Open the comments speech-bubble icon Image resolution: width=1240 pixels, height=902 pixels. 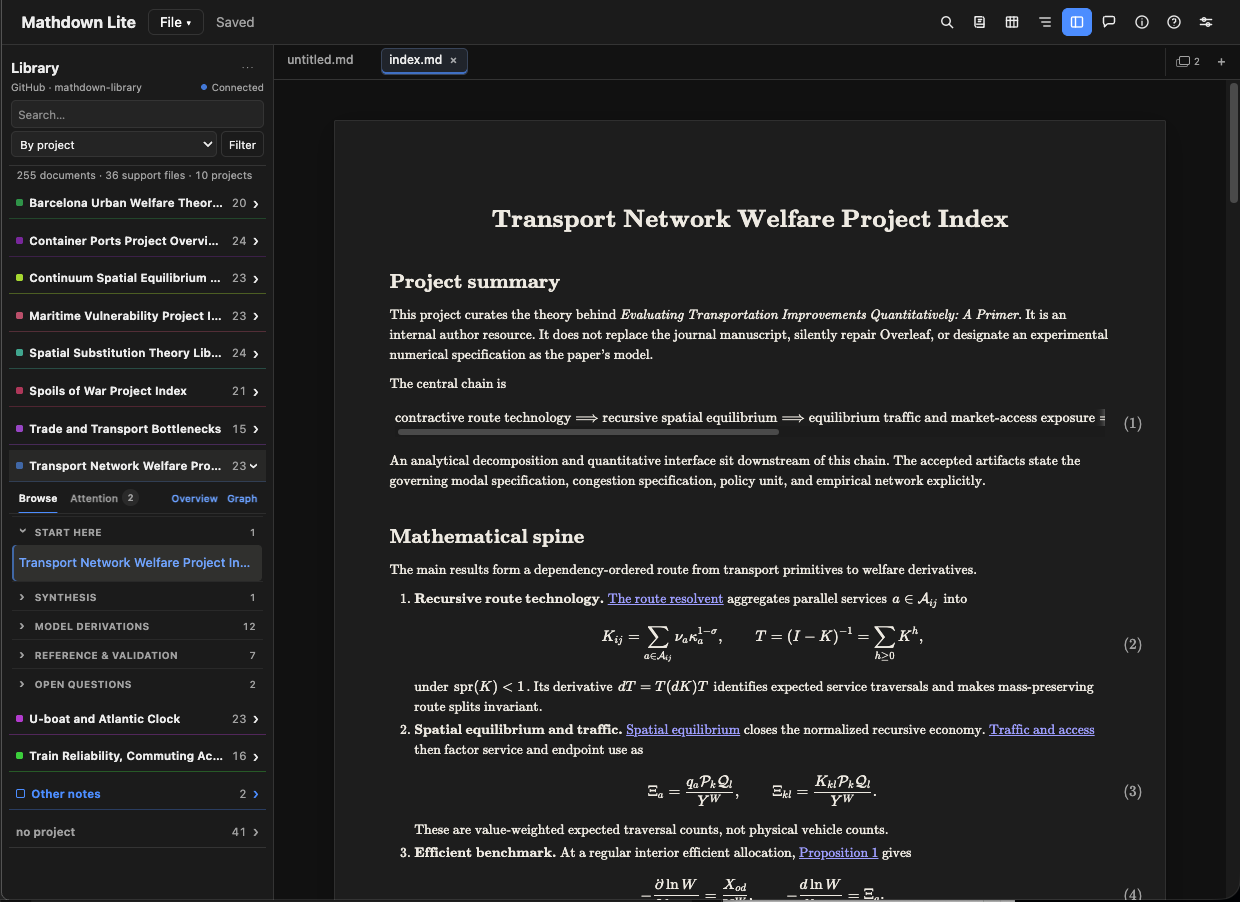1109,22
